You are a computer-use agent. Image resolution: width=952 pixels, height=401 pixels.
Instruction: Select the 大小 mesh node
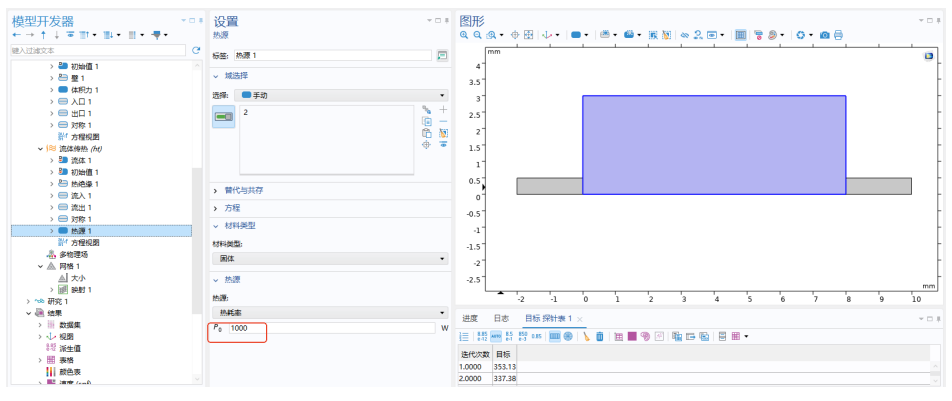pos(78,278)
